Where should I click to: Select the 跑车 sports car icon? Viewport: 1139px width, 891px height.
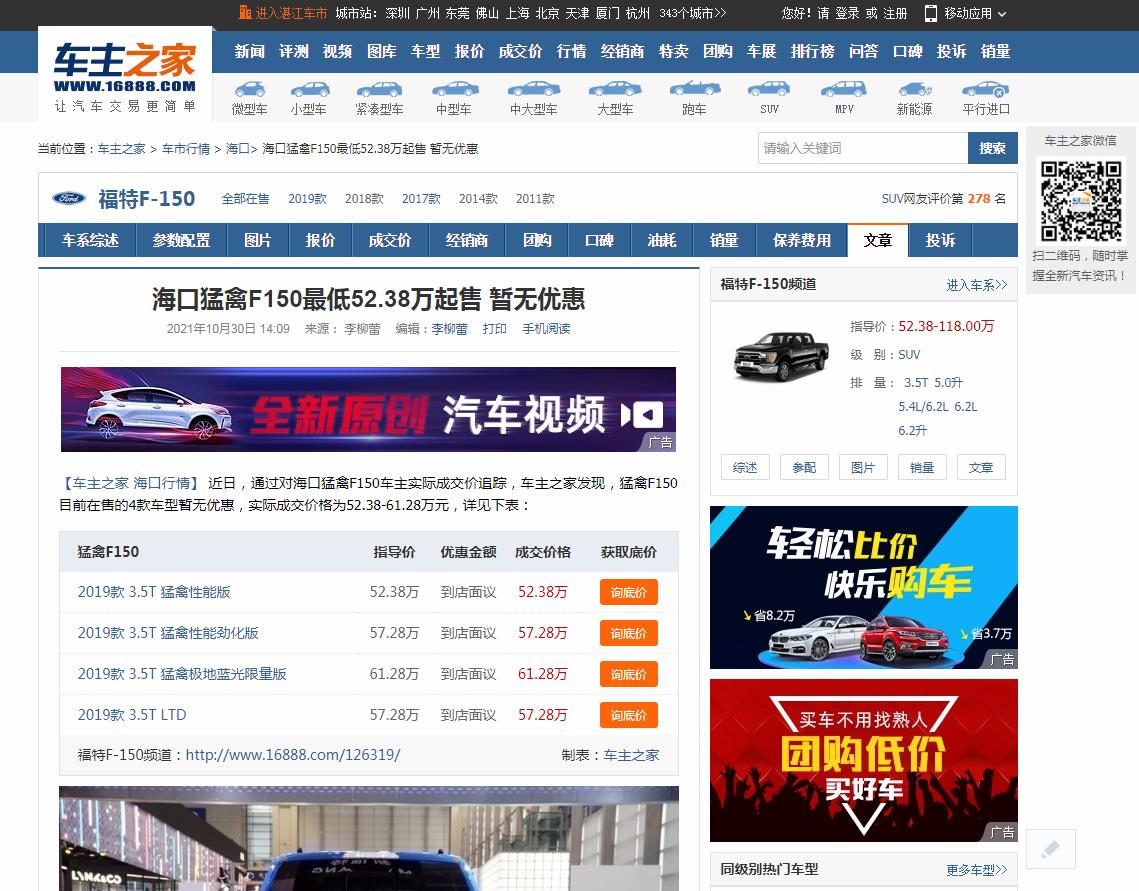click(694, 89)
